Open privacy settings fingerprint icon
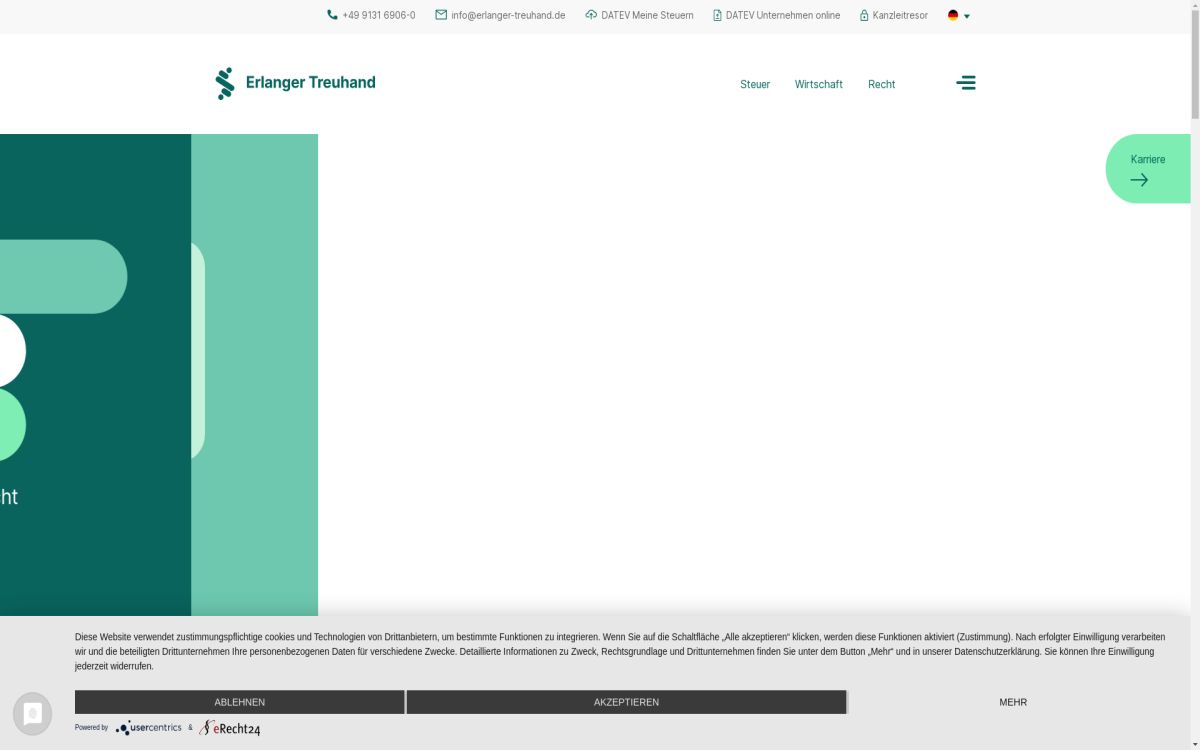The width and height of the screenshot is (1200, 750). point(32,713)
